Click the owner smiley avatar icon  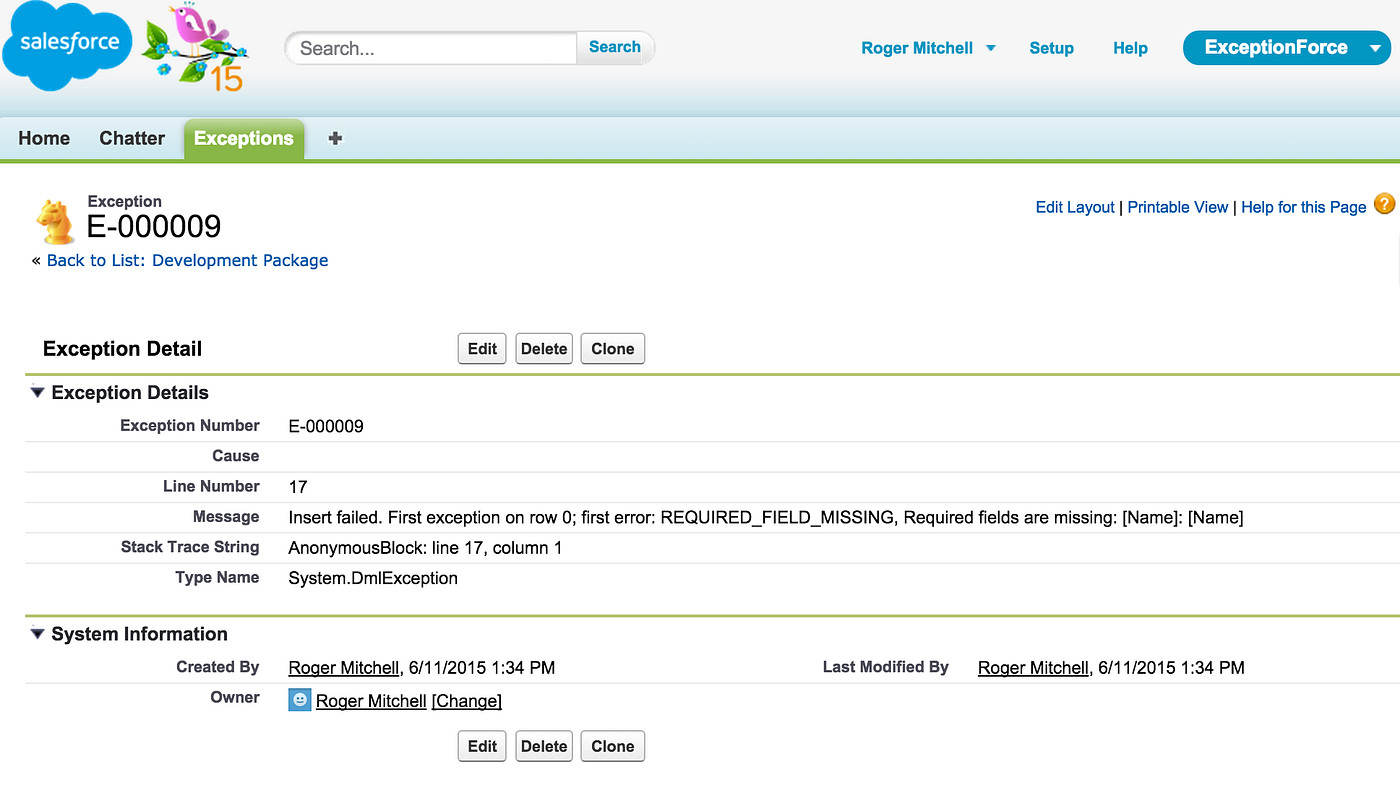point(300,700)
